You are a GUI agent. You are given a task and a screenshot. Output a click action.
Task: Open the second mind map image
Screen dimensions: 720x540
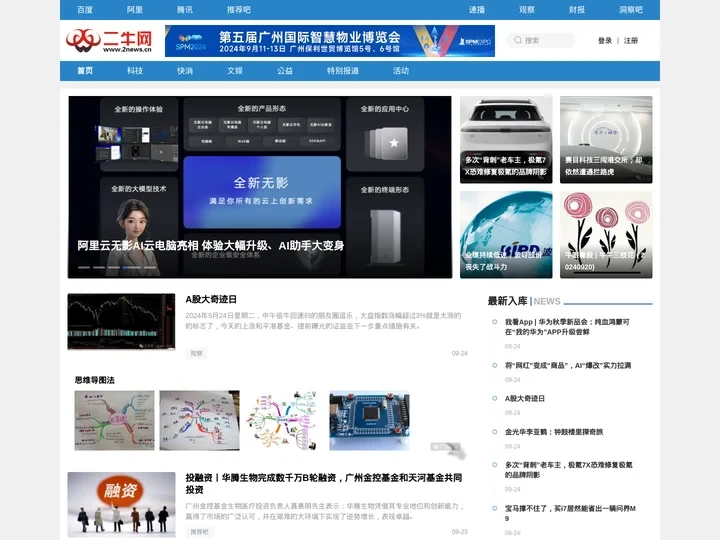pos(199,420)
